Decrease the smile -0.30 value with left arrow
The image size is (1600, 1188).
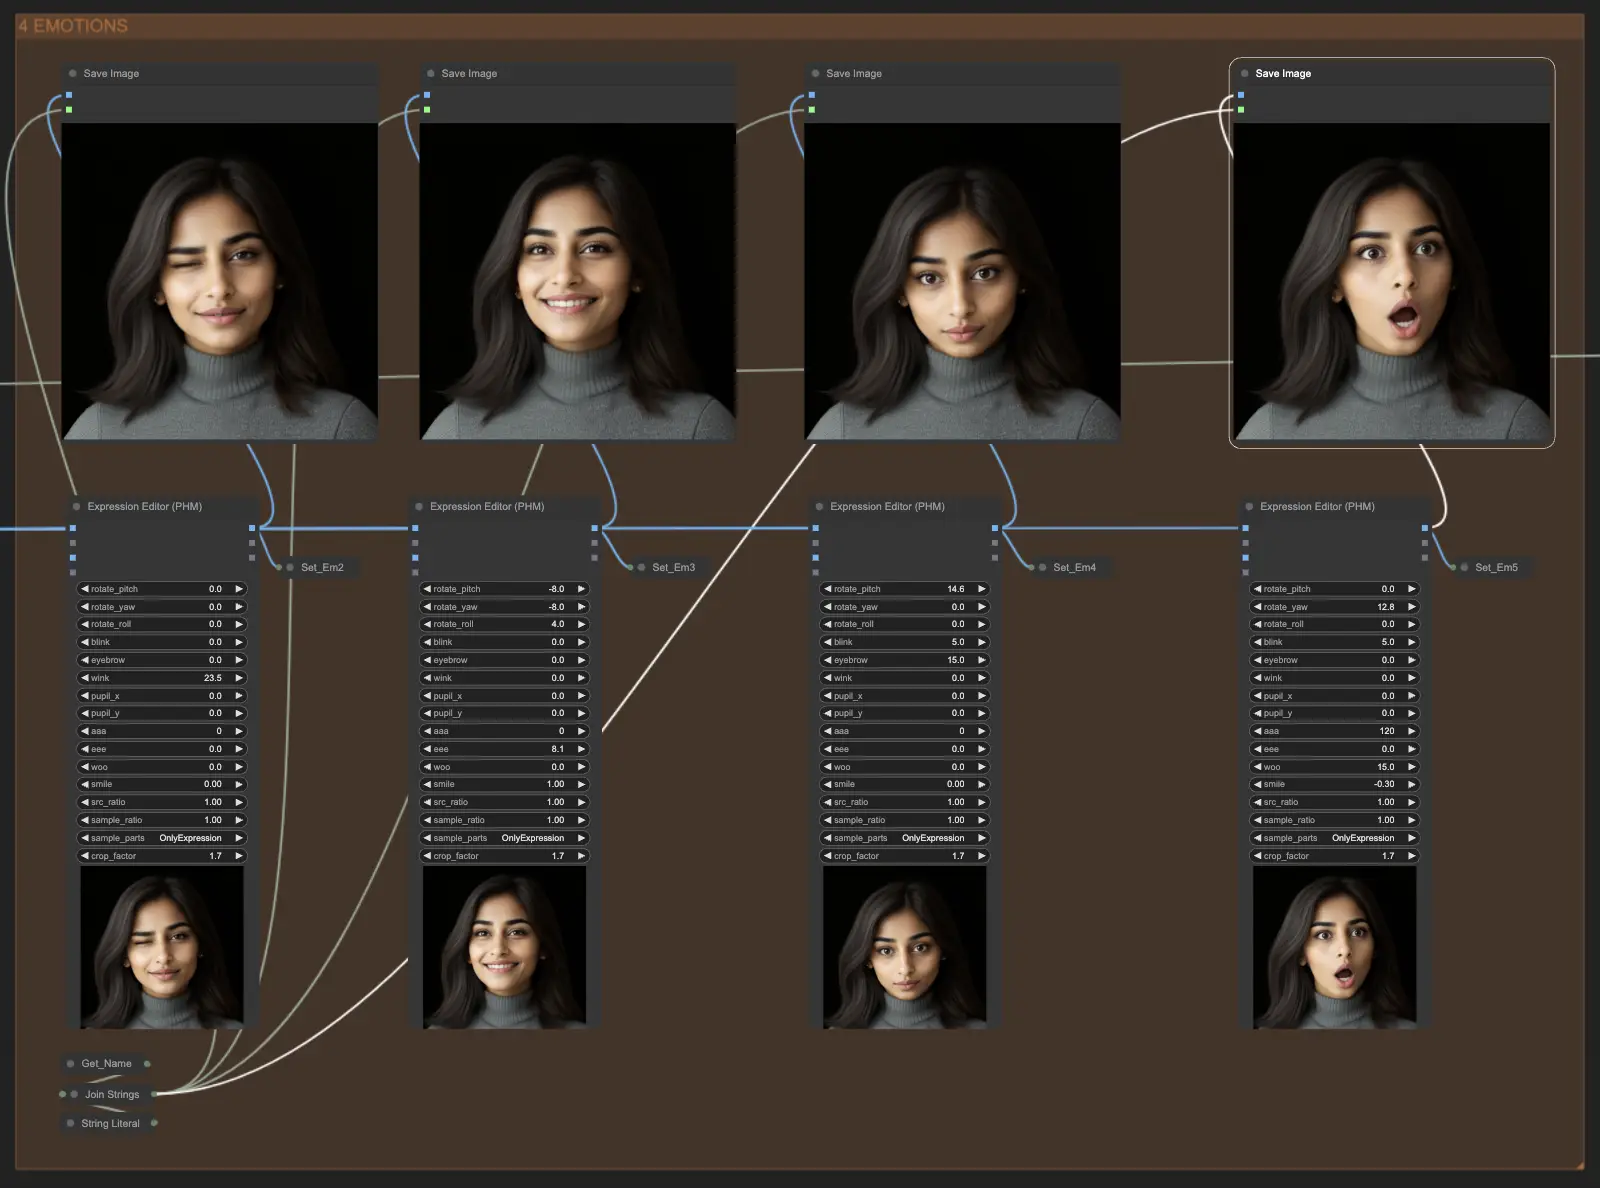click(1257, 785)
